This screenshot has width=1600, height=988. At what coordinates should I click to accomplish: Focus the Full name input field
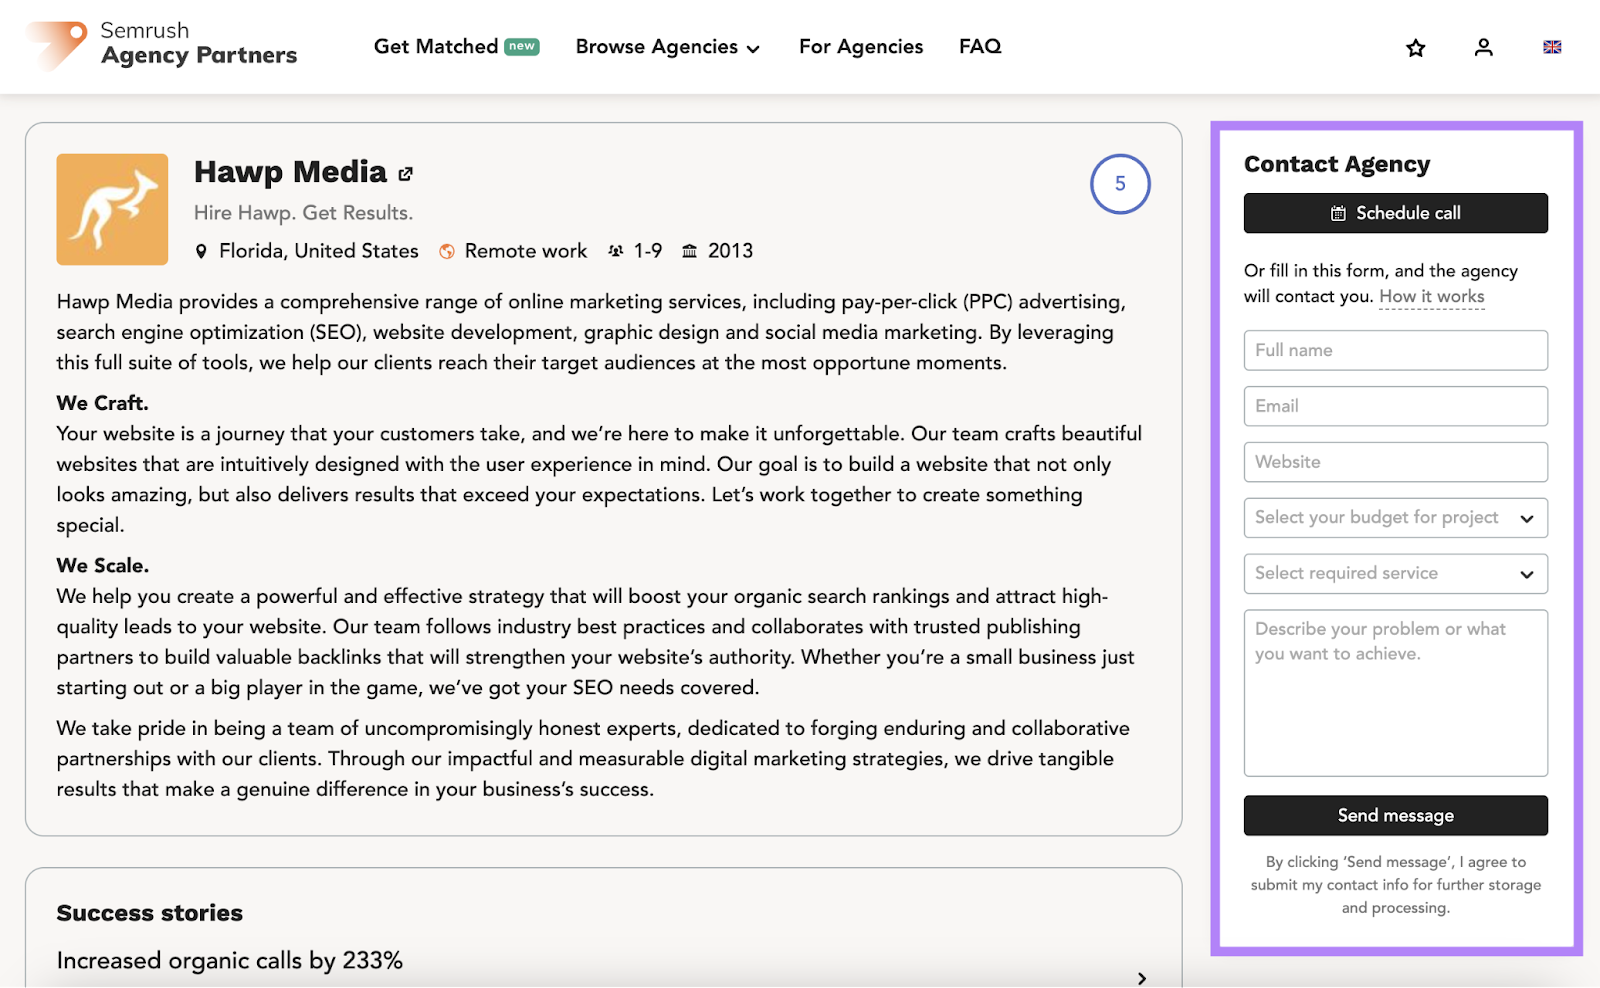(1396, 350)
